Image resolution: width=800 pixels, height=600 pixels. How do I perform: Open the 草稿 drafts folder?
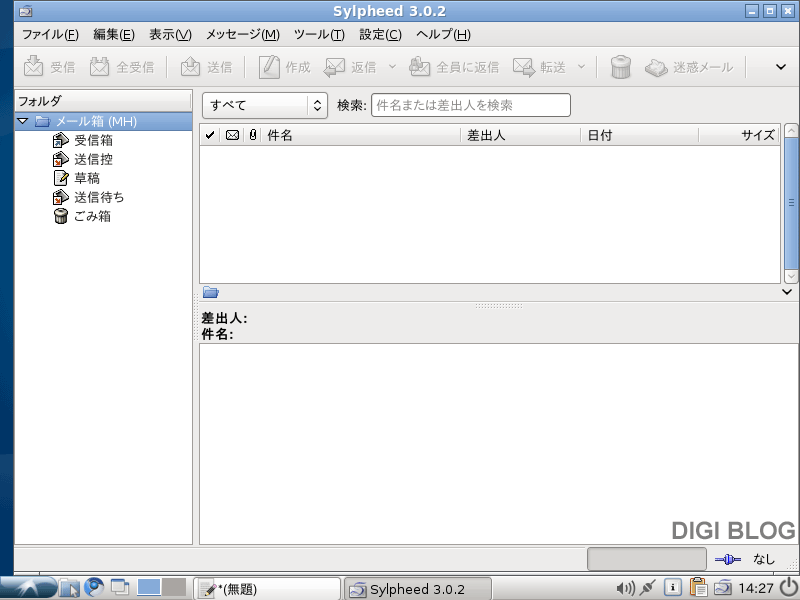point(87,178)
